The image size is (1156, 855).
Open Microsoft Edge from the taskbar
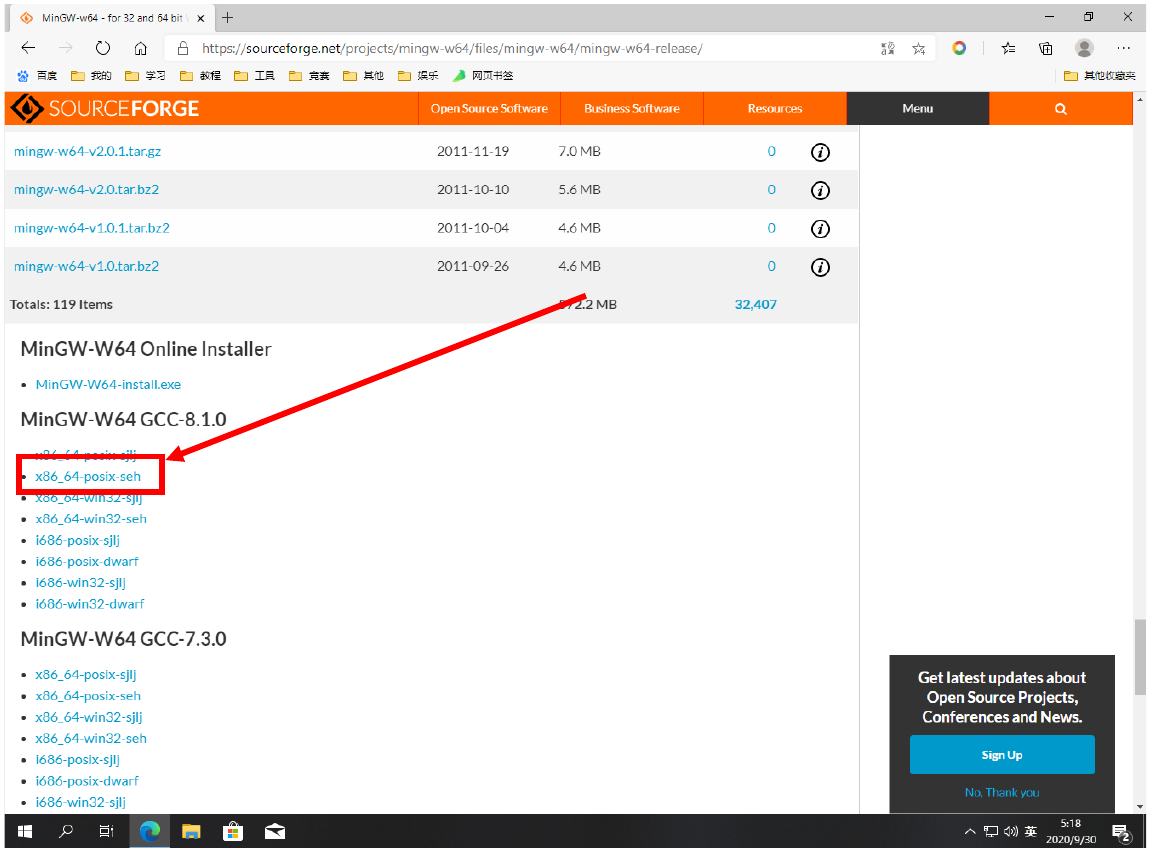150,831
